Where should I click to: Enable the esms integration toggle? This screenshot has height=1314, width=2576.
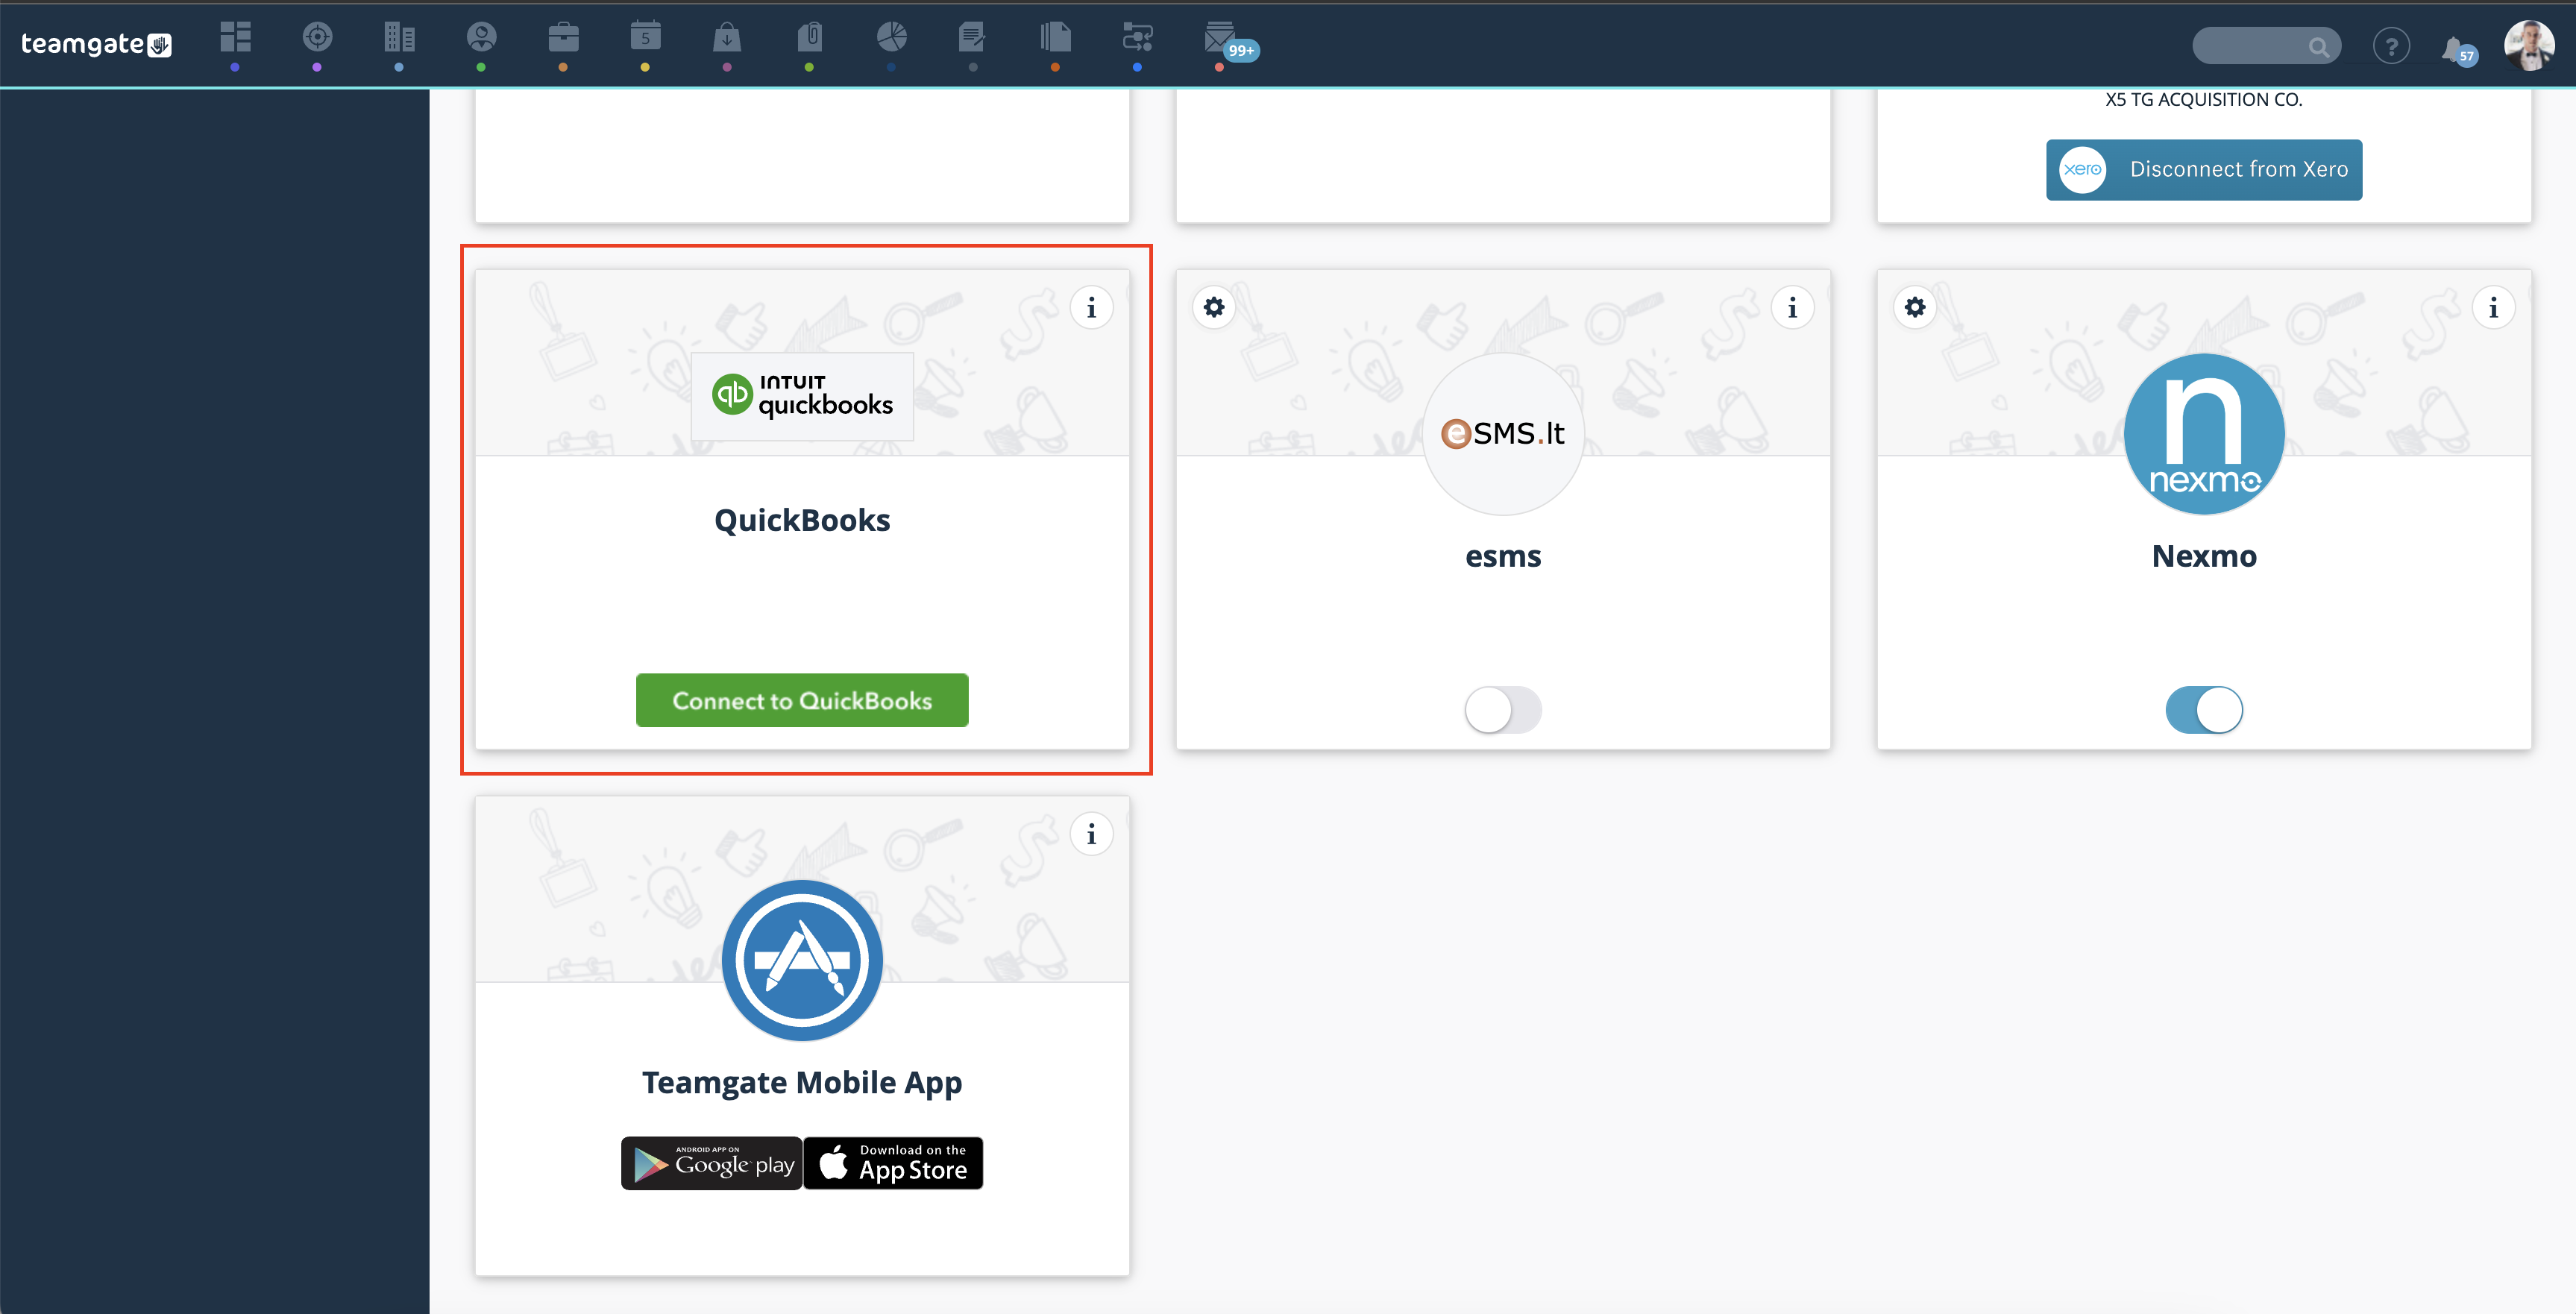[x=1503, y=710]
